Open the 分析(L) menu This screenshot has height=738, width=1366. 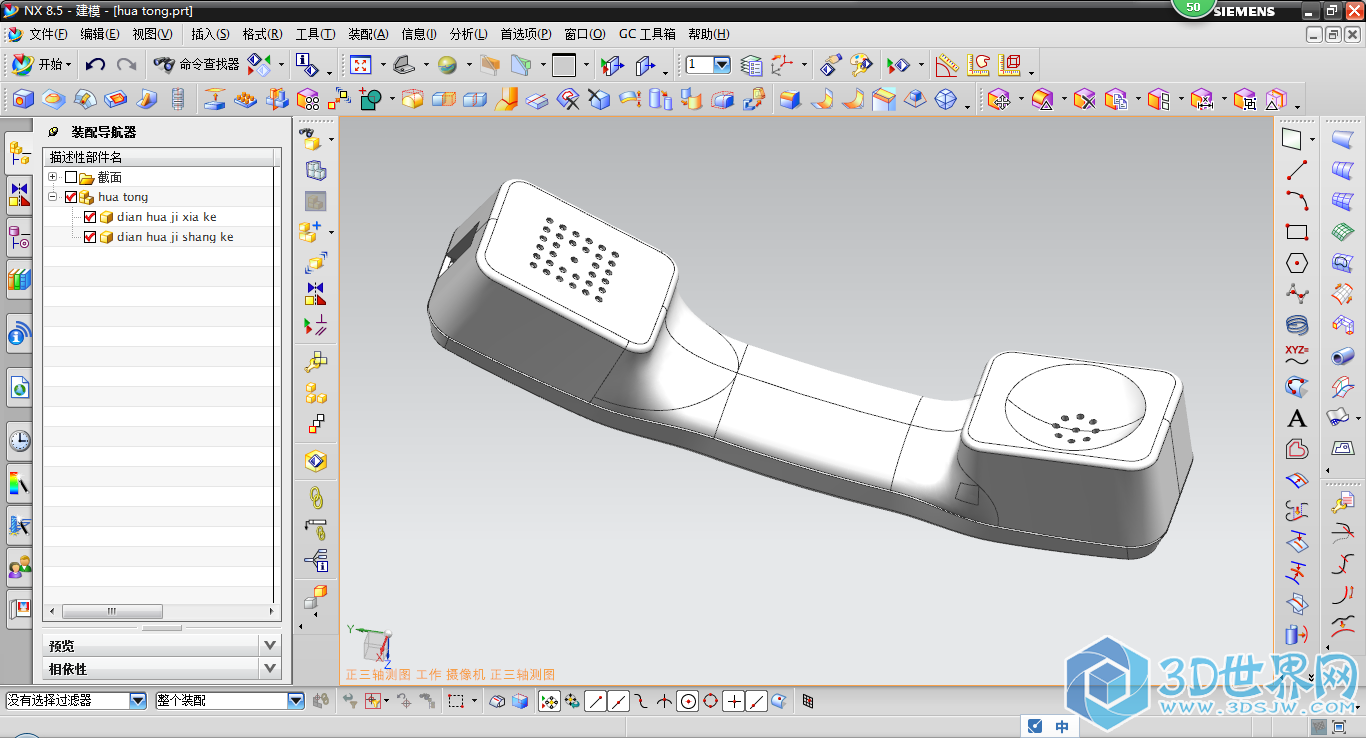coord(469,34)
